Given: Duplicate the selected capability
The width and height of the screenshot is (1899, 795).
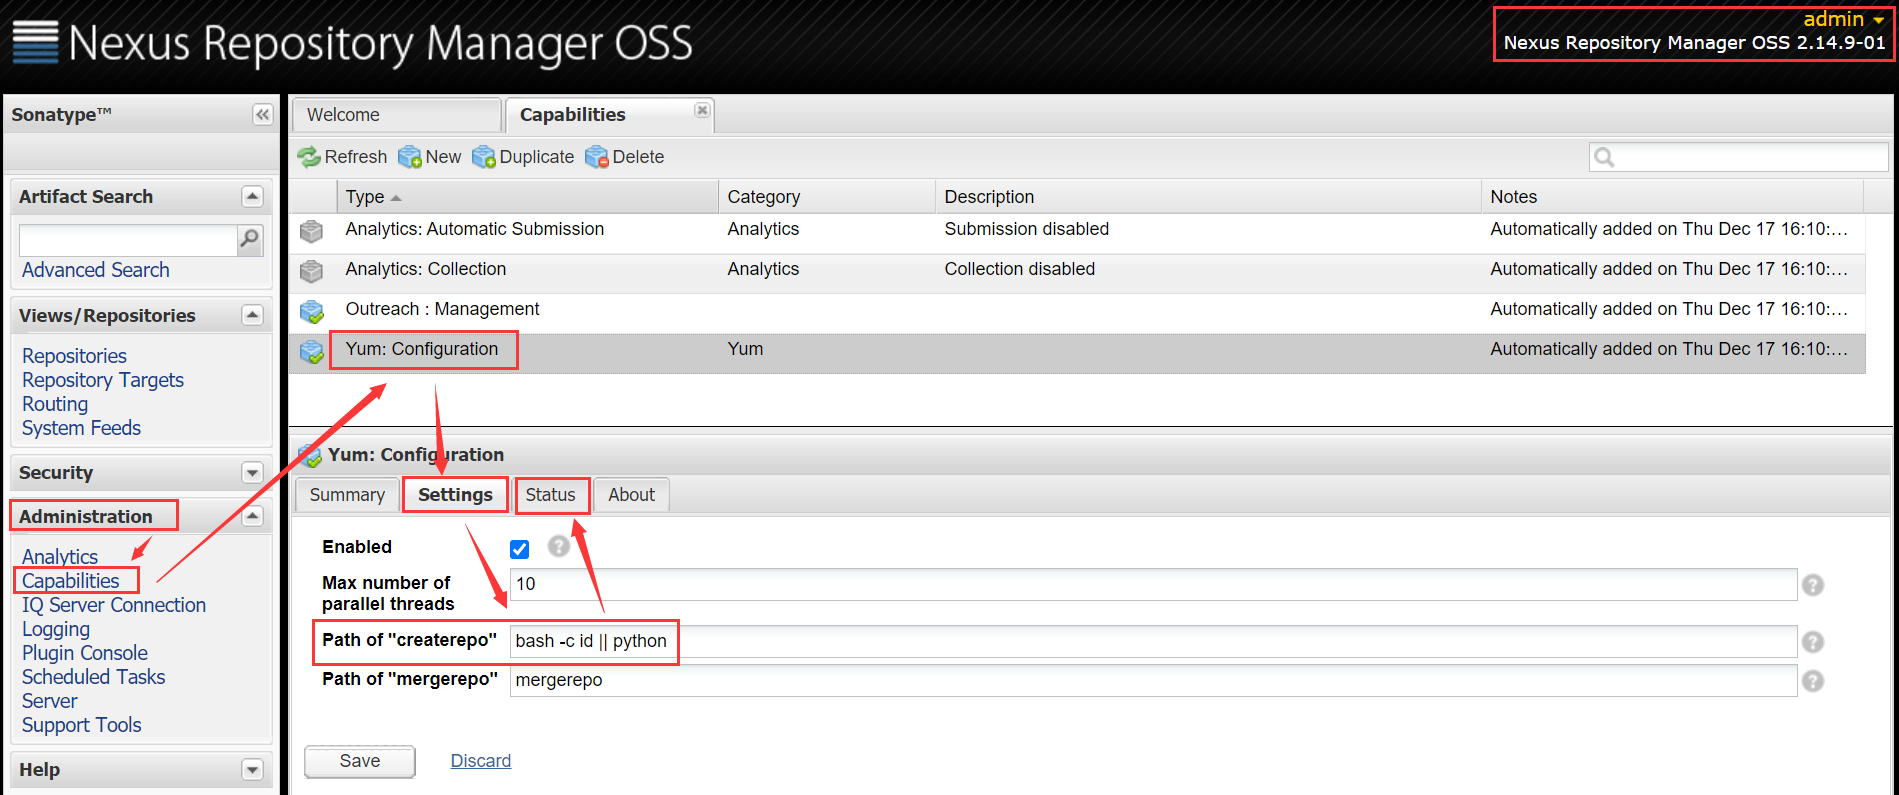Looking at the screenshot, I should pos(523,157).
